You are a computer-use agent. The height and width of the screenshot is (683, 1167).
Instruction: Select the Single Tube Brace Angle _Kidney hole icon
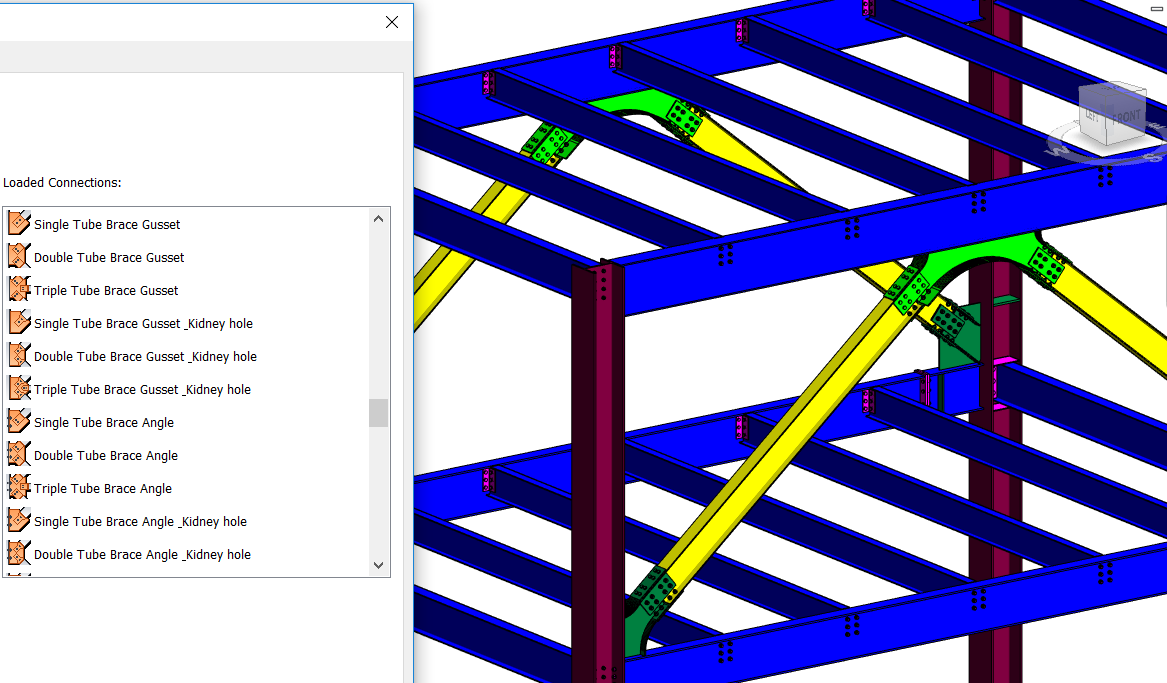click(18, 520)
